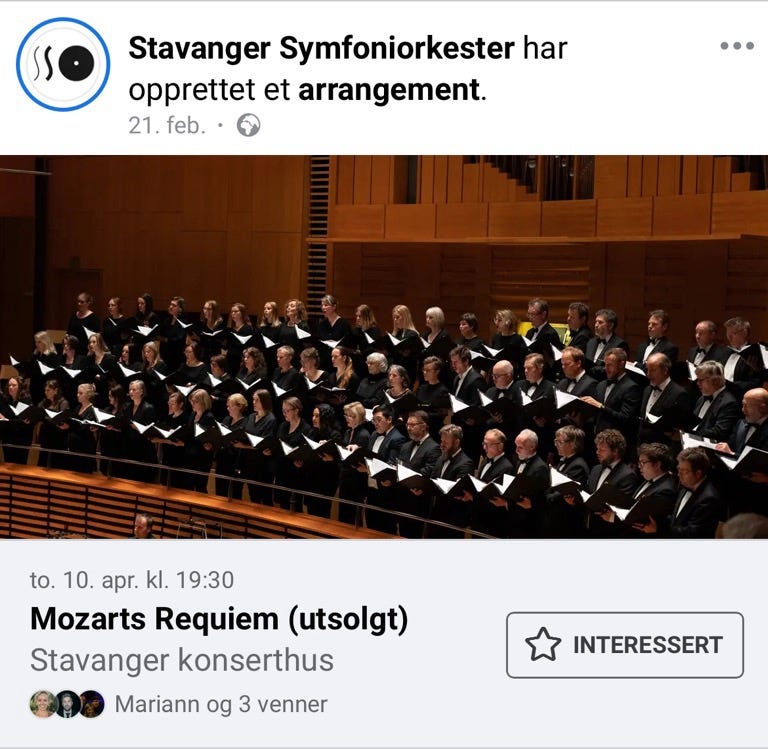Open the third friend avatar with the dark photo
The image size is (768, 749).
[x=92, y=704]
